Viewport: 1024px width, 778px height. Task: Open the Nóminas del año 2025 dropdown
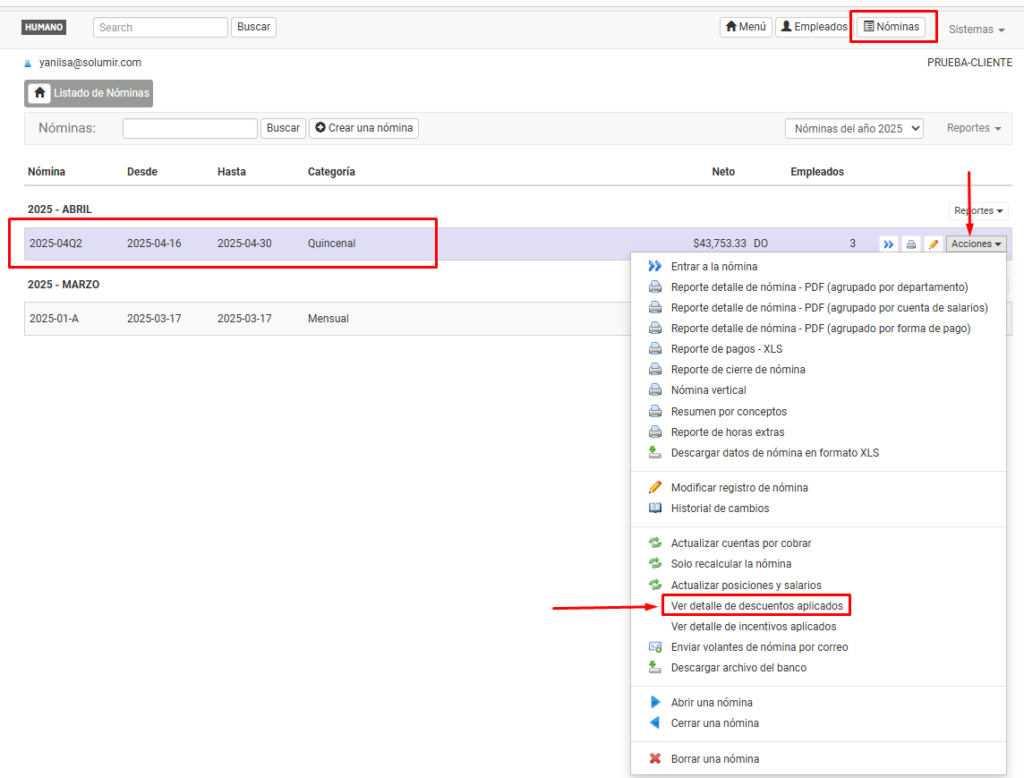pos(854,129)
